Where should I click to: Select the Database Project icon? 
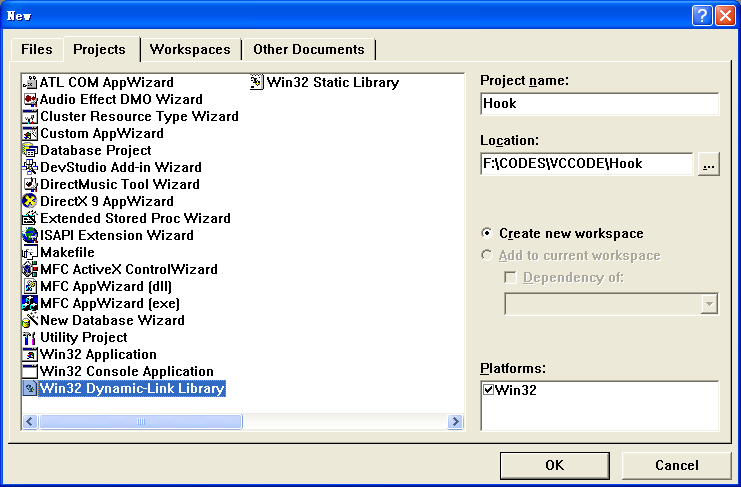(x=30, y=150)
